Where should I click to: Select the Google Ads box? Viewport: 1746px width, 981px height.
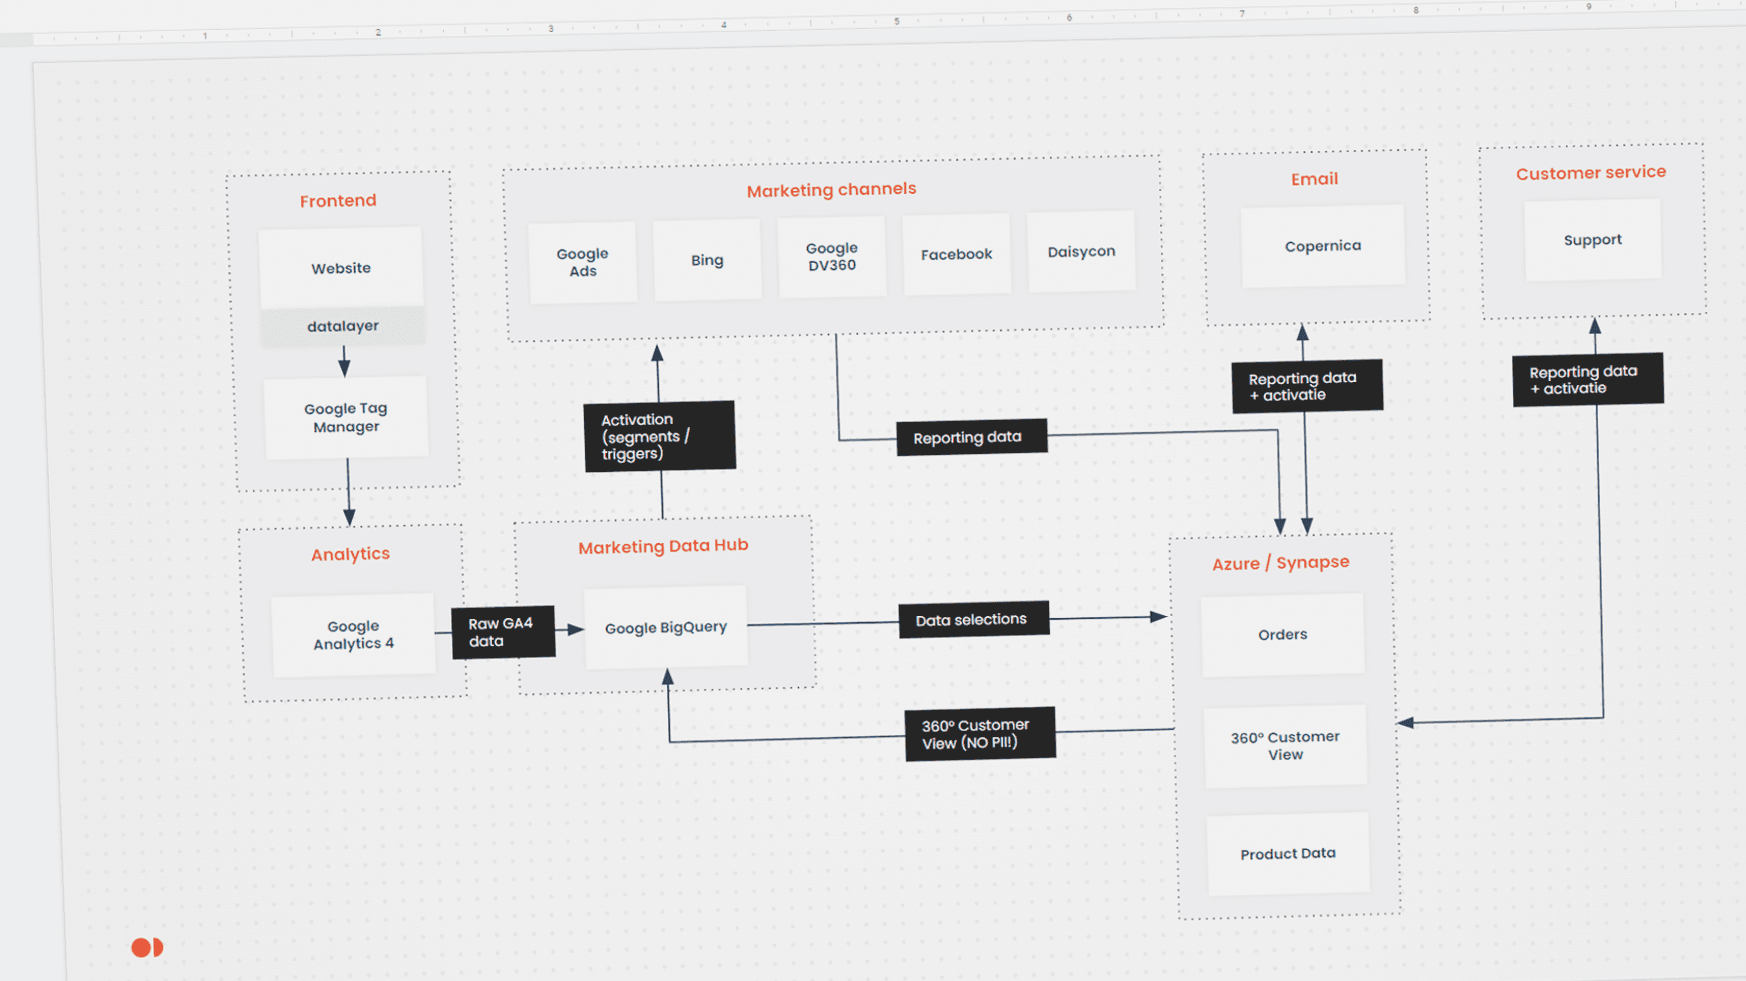(583, 262)
